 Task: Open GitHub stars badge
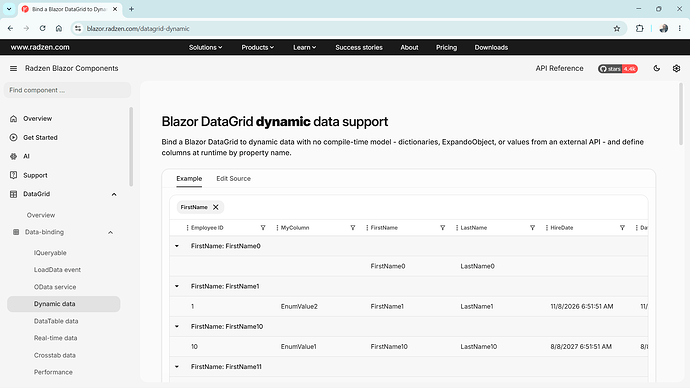[x=618, y=69]
